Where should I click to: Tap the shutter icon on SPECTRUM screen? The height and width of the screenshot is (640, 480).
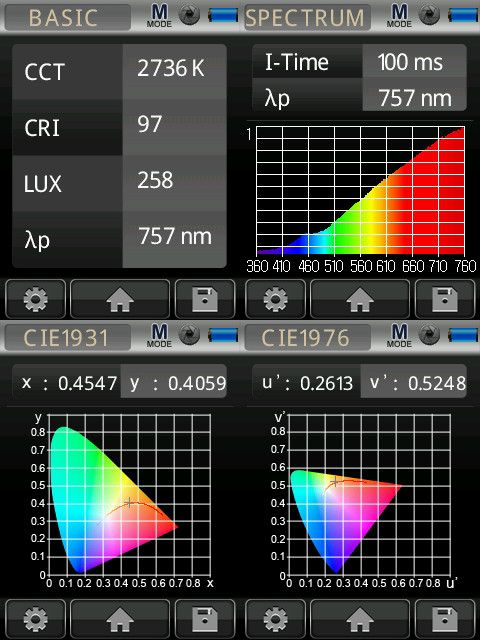[x=430, y=15]
